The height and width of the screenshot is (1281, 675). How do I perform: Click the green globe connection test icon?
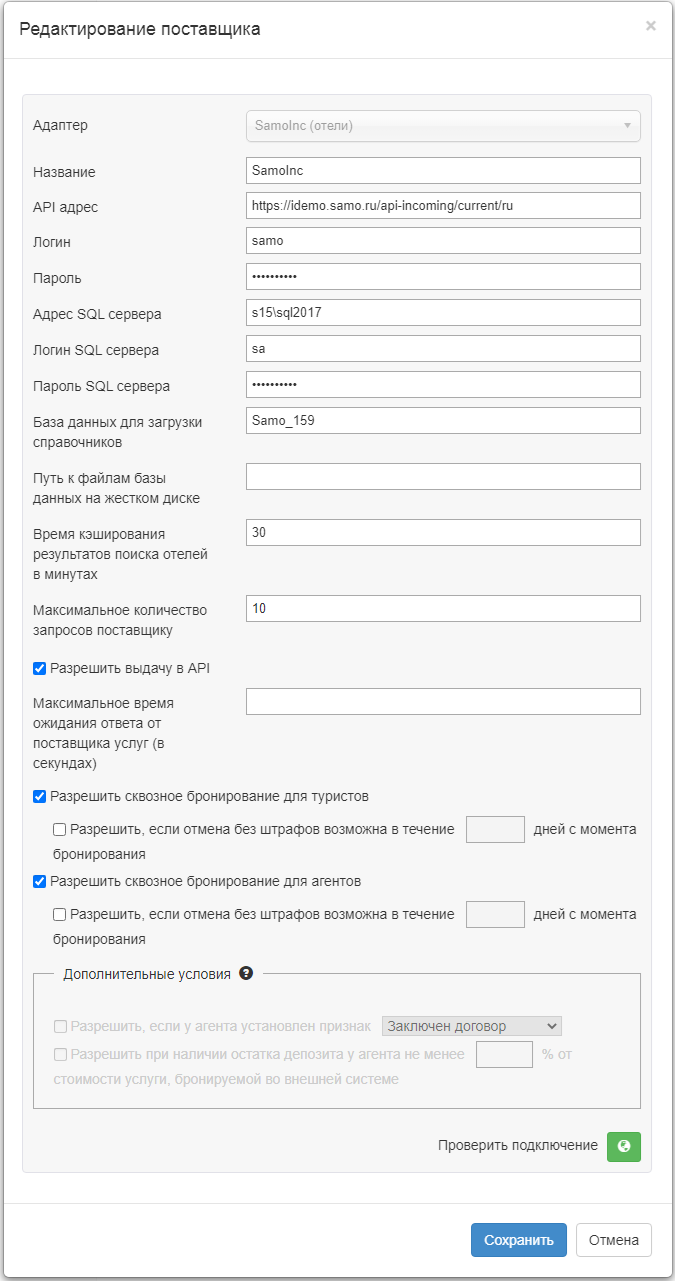coord(623,1146)
